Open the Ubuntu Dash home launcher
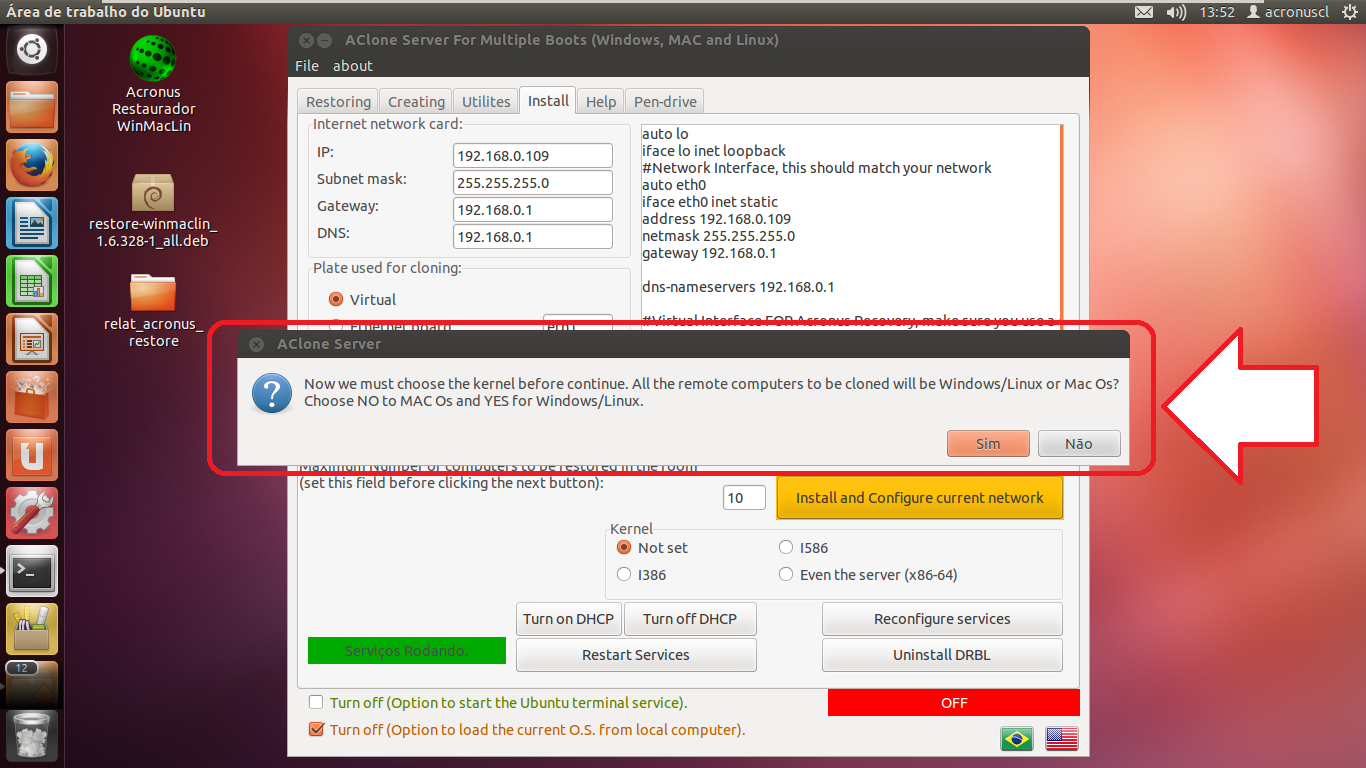 coord(32,49)
